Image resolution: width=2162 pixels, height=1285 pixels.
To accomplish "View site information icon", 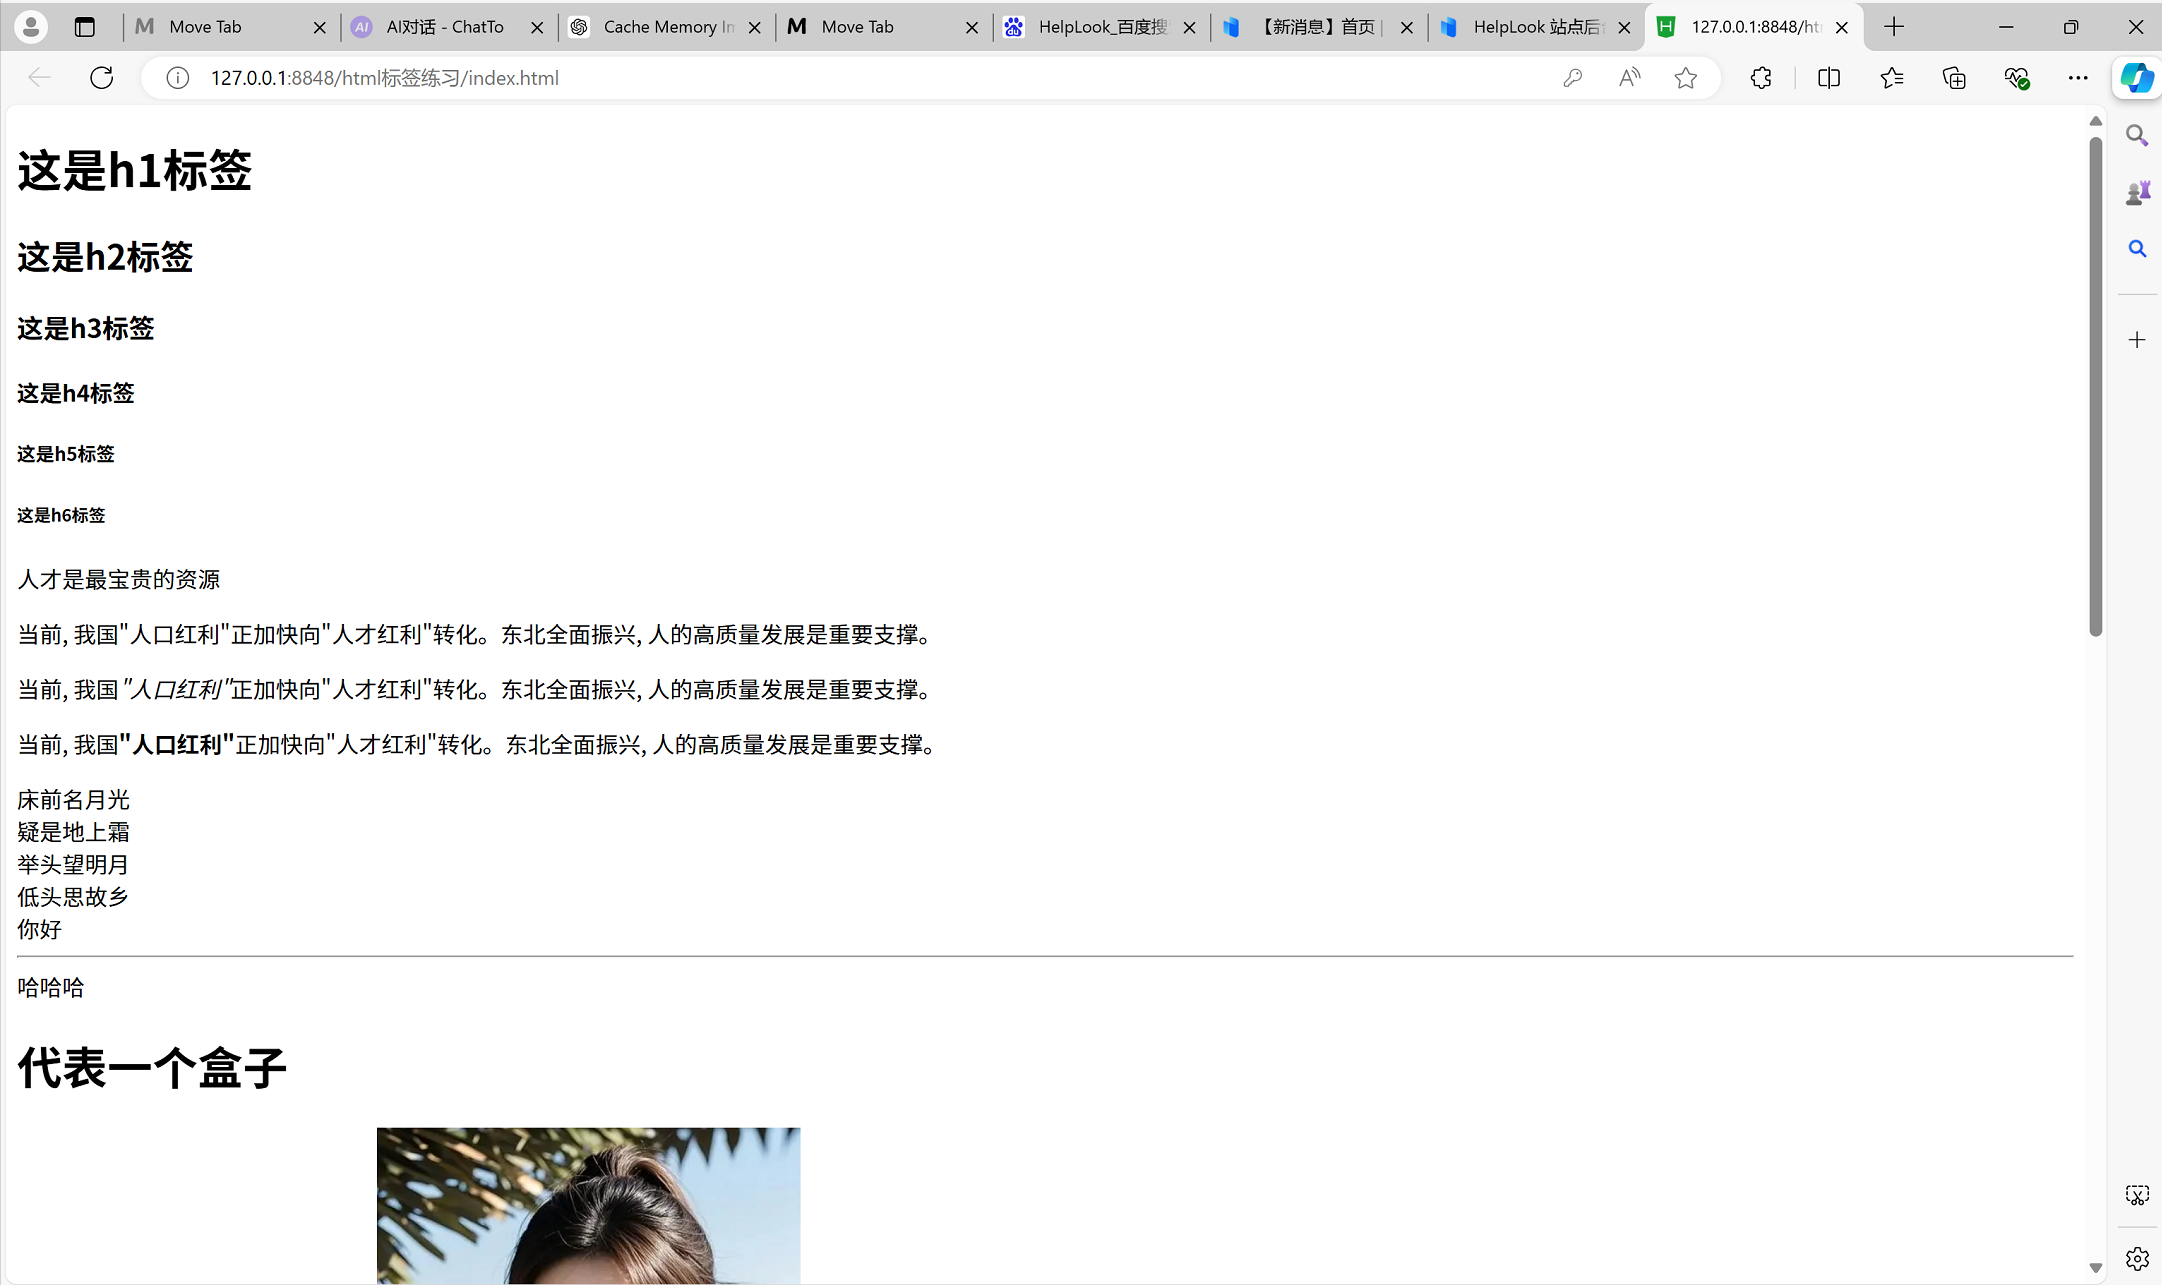I will pyautogui.click(x=178, y=78).
